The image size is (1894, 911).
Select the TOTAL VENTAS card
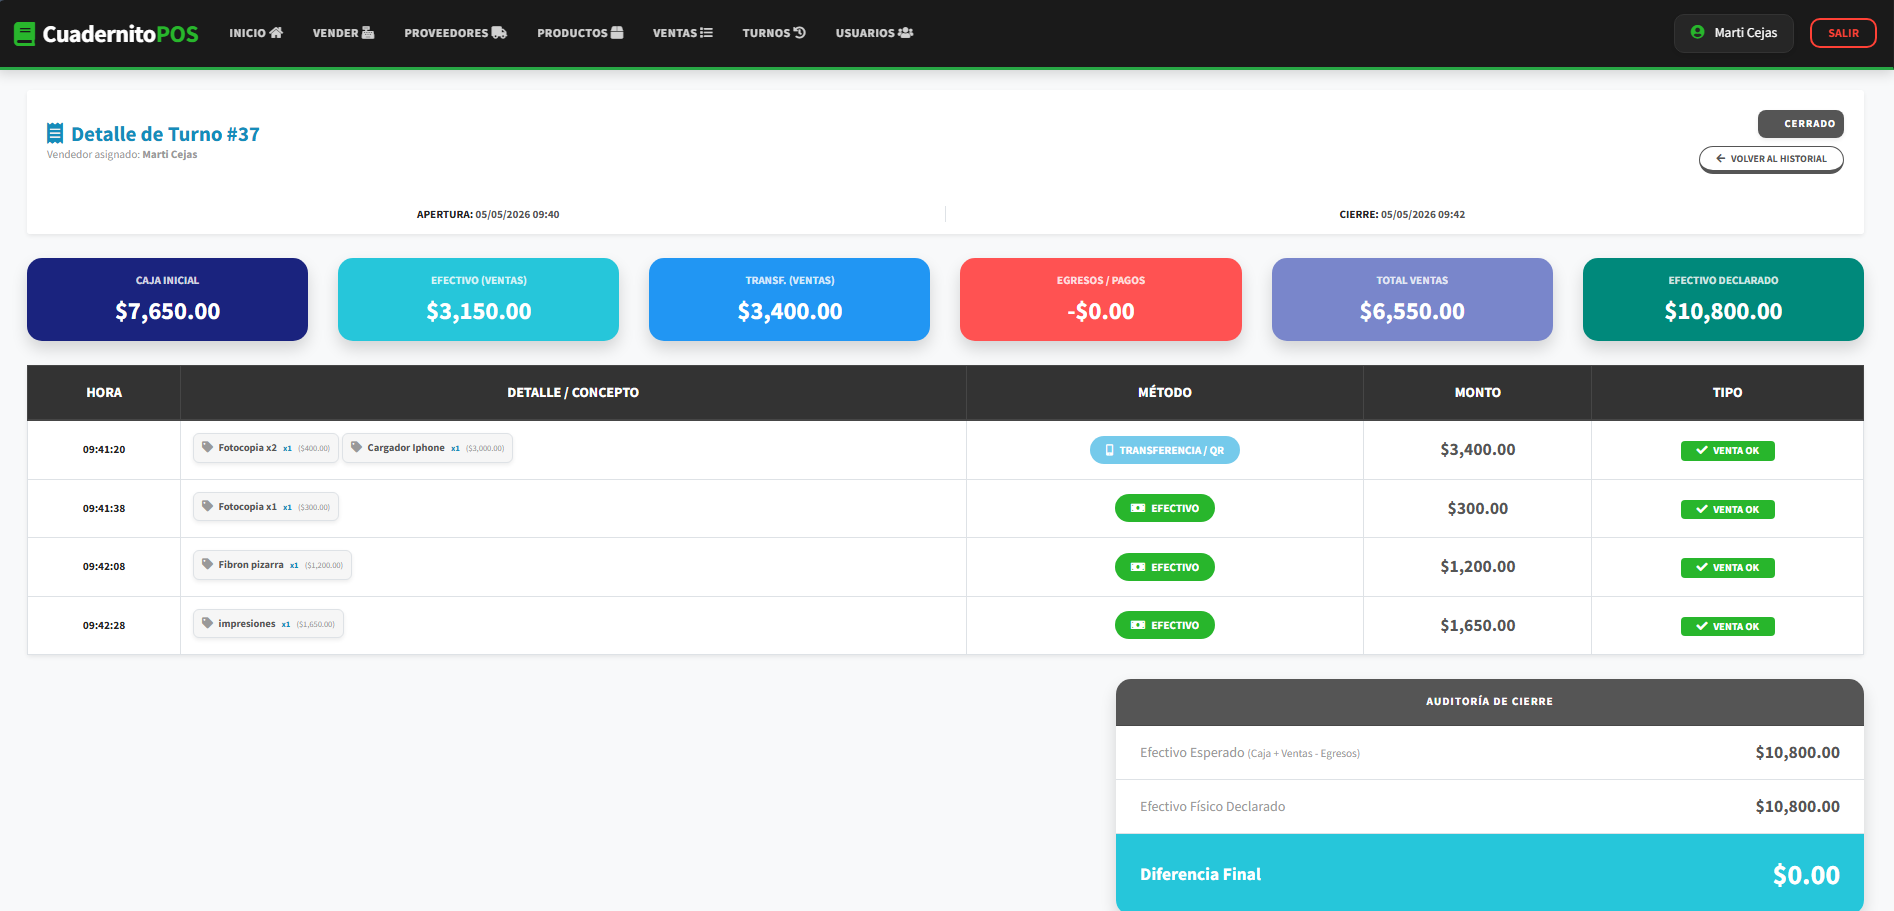[x=1412, y=299]
